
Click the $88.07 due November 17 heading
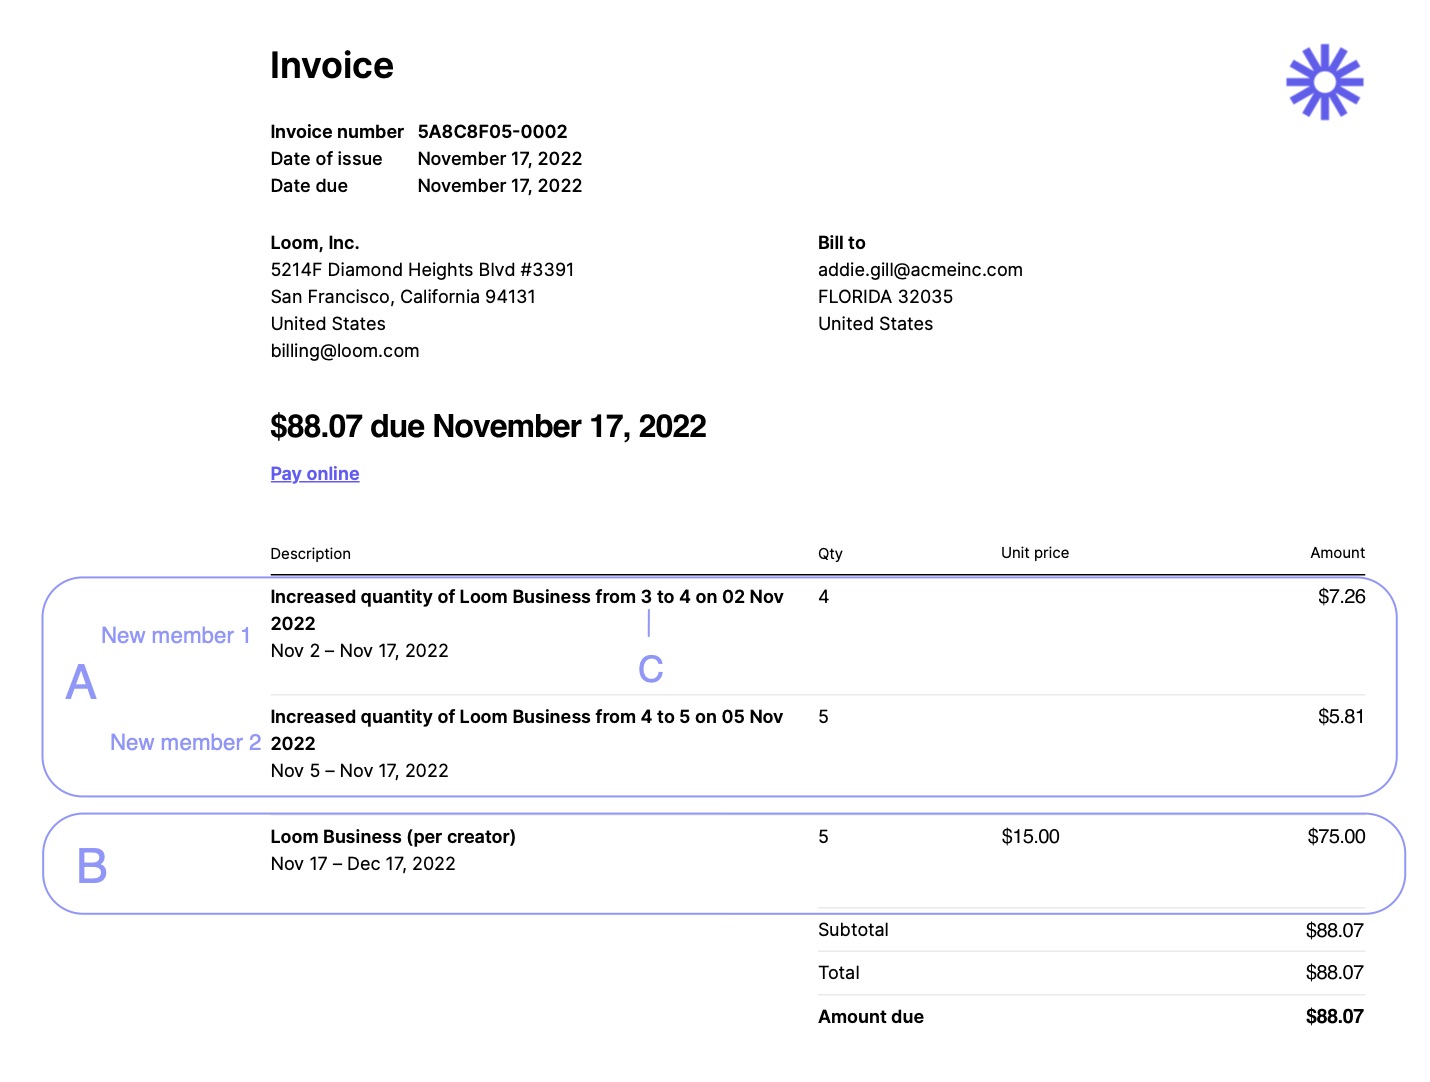coord(488,427)
